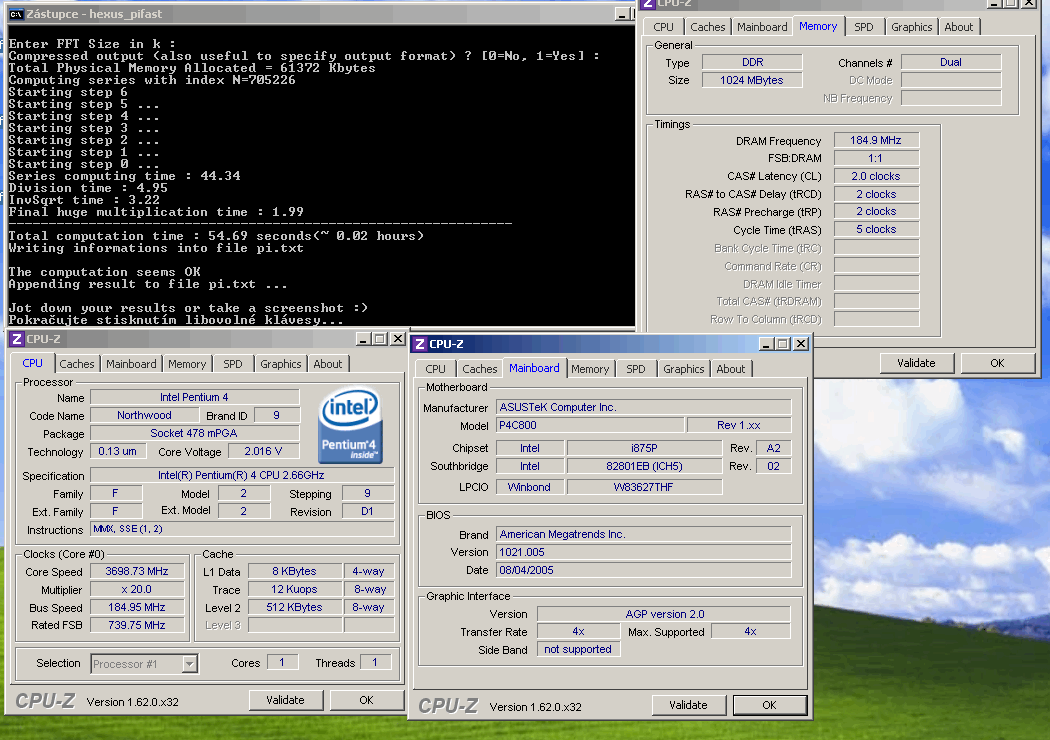This screenshot has height=740, width=1050.
Task: Click the Multiplier value x 20.0
Action: pos(137,589)
